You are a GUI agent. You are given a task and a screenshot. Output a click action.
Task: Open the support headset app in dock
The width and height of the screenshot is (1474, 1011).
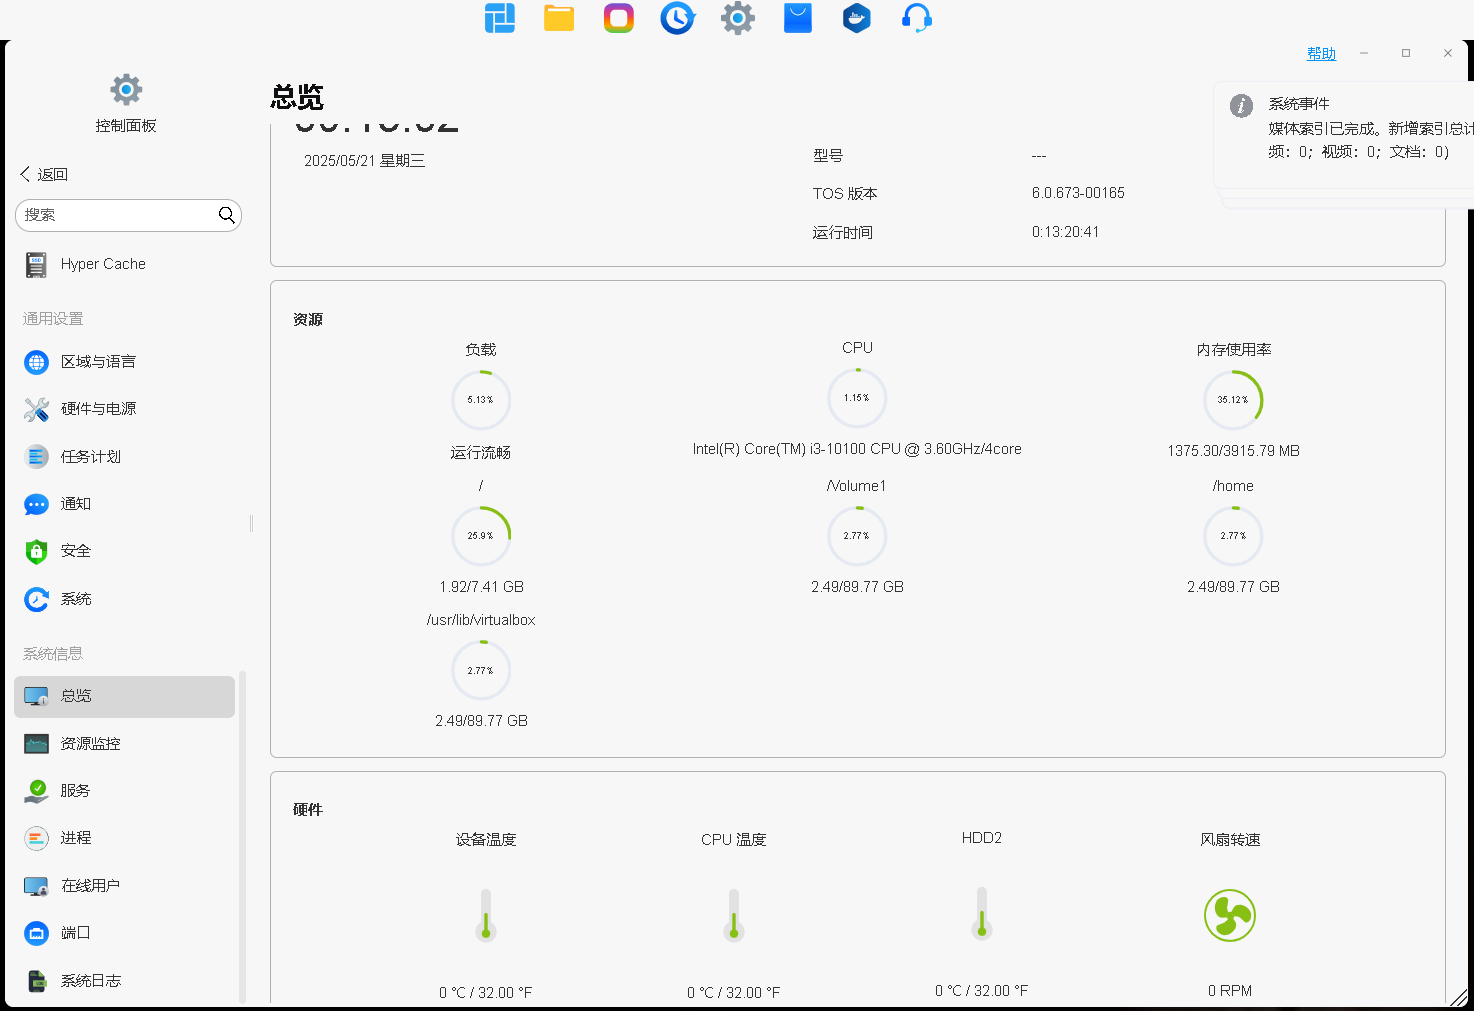(917, 18)
